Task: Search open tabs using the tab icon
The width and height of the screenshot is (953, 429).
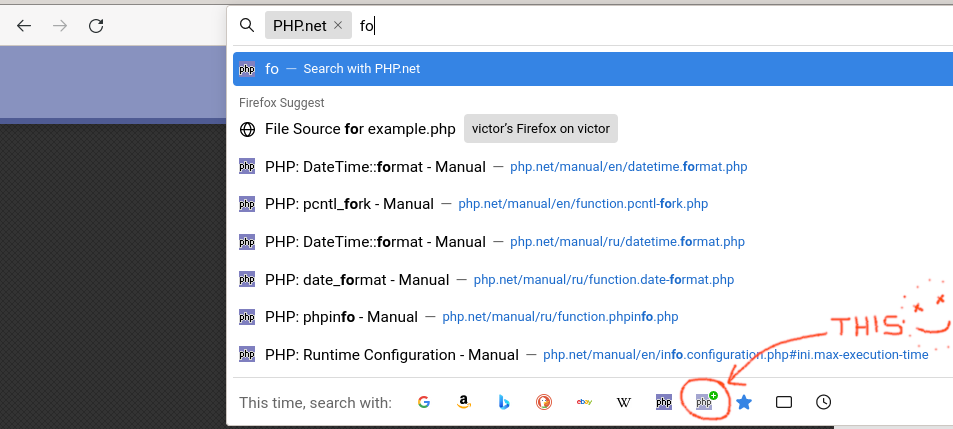Action: click(x=784, y=402)
